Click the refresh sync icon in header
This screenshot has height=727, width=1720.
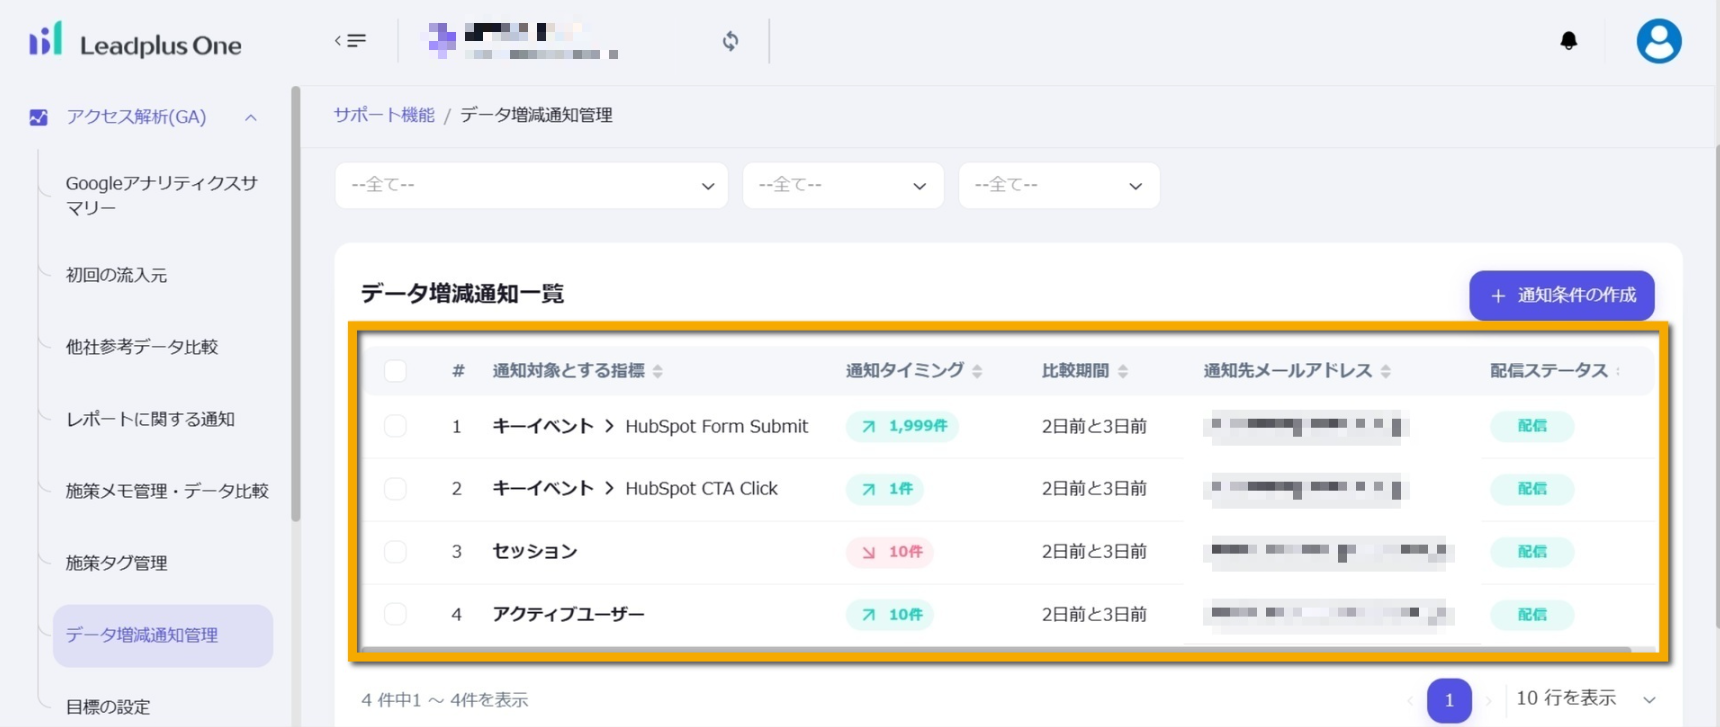click(x=730, y=41)
